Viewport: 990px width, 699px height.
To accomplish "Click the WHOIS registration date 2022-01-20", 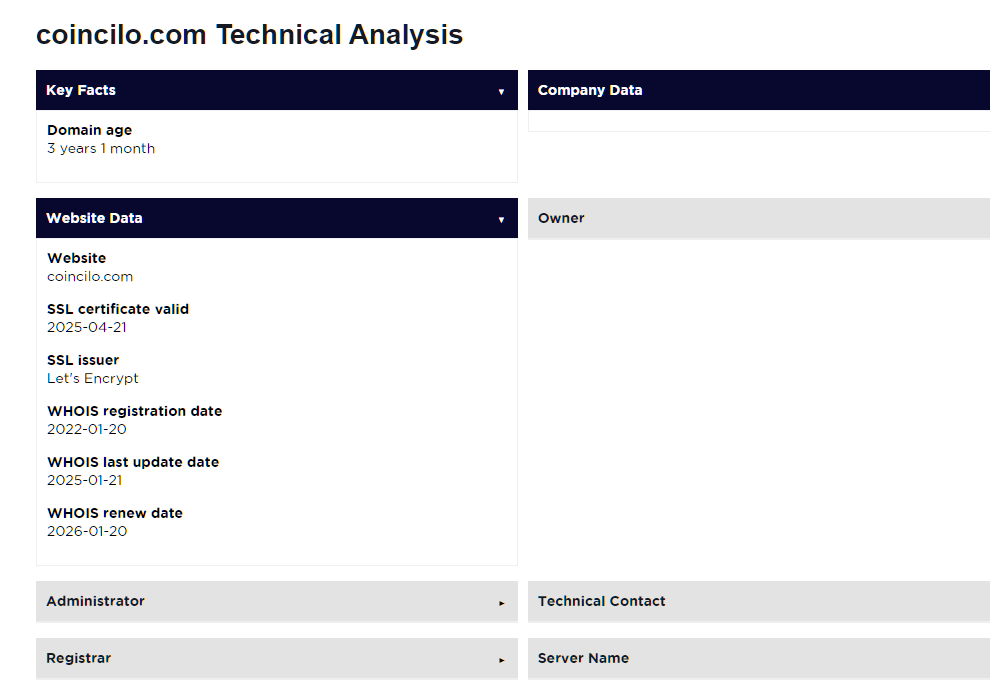I will 87,430.
